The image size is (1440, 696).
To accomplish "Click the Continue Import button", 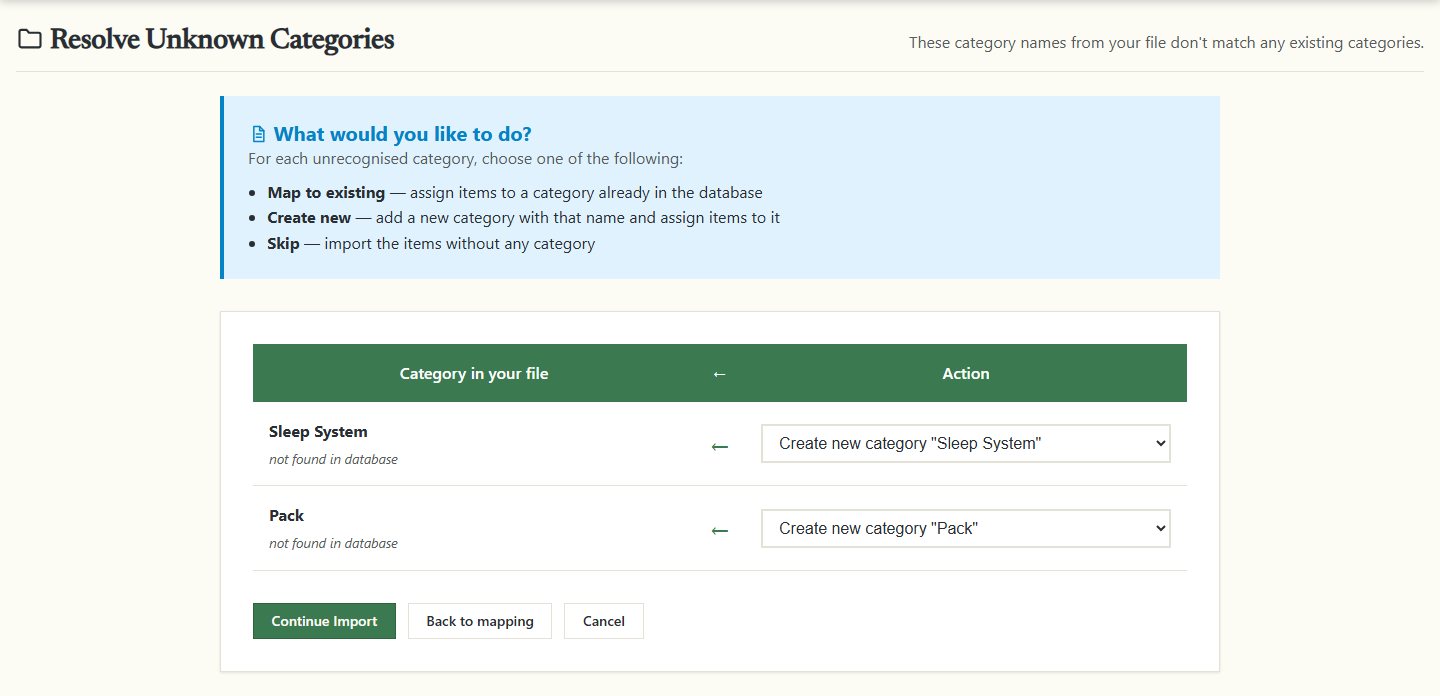I will click(324, 621).
